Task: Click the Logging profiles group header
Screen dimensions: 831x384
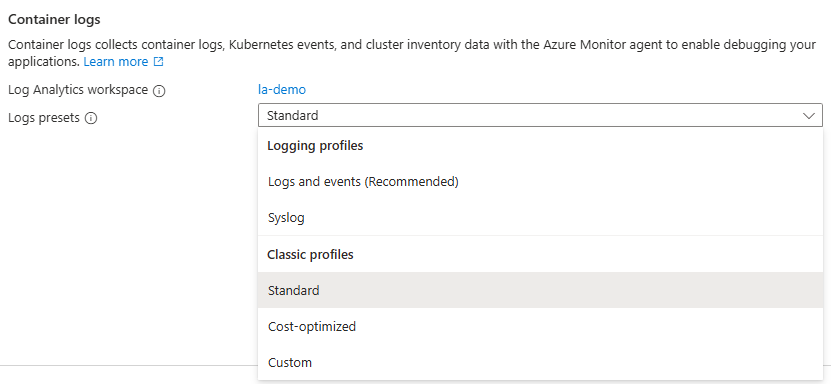Action: tap(315, 146)
